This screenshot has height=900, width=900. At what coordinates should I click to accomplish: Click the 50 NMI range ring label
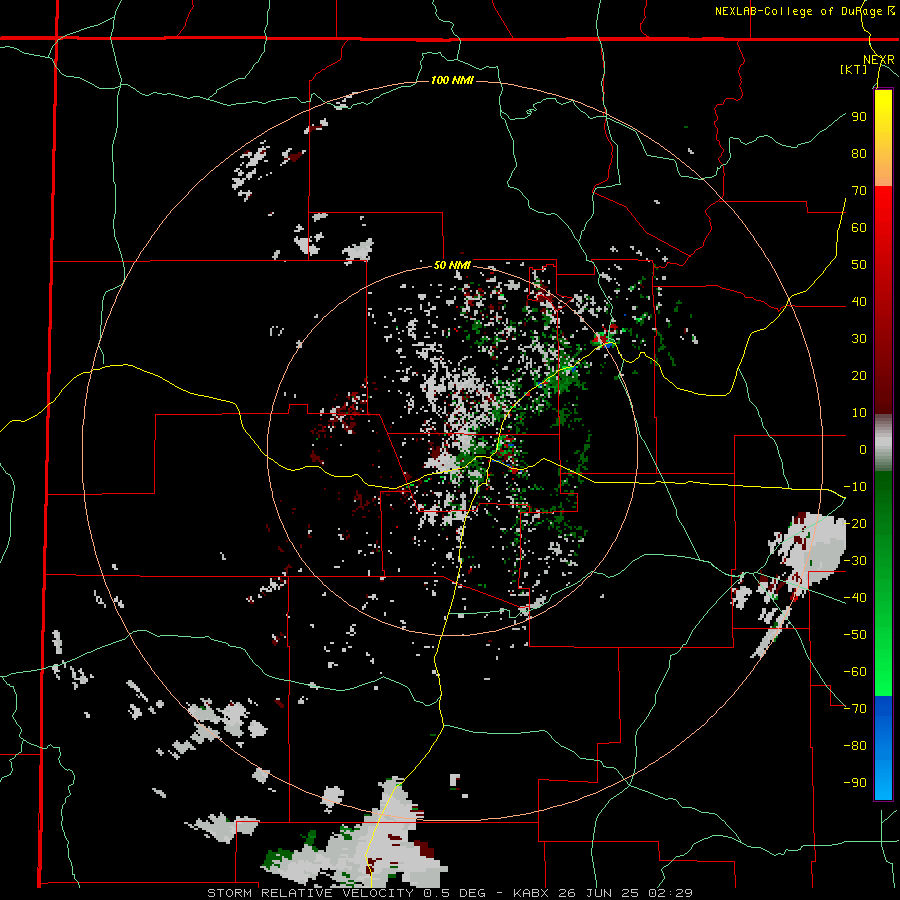point(452,265)
